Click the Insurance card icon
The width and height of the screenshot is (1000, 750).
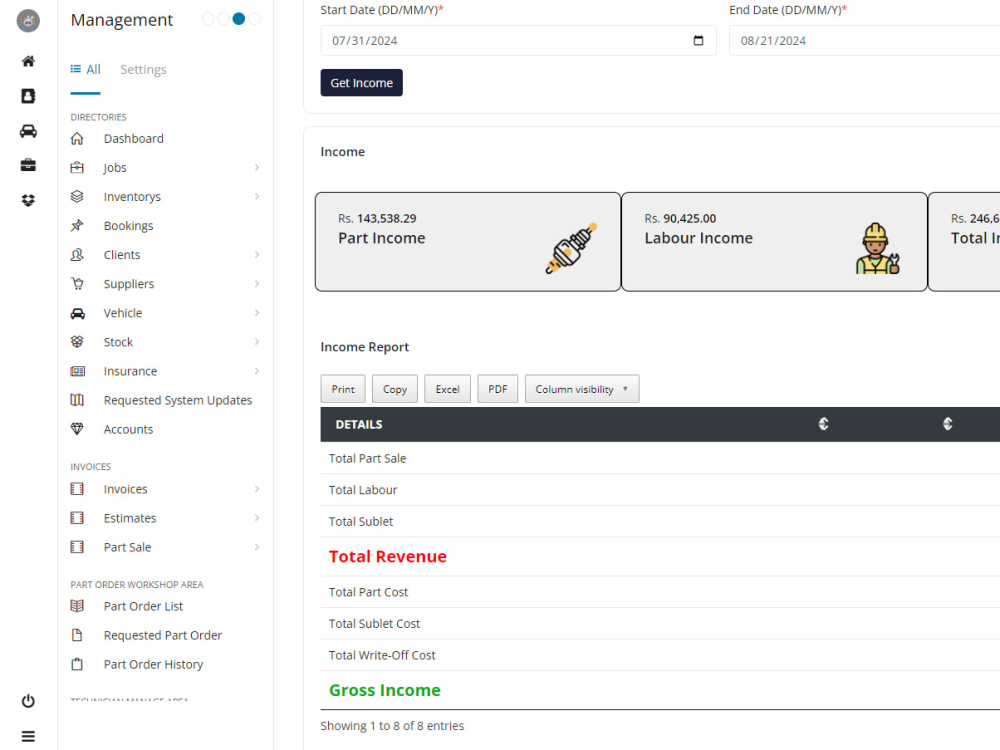(x=77, y=371)
